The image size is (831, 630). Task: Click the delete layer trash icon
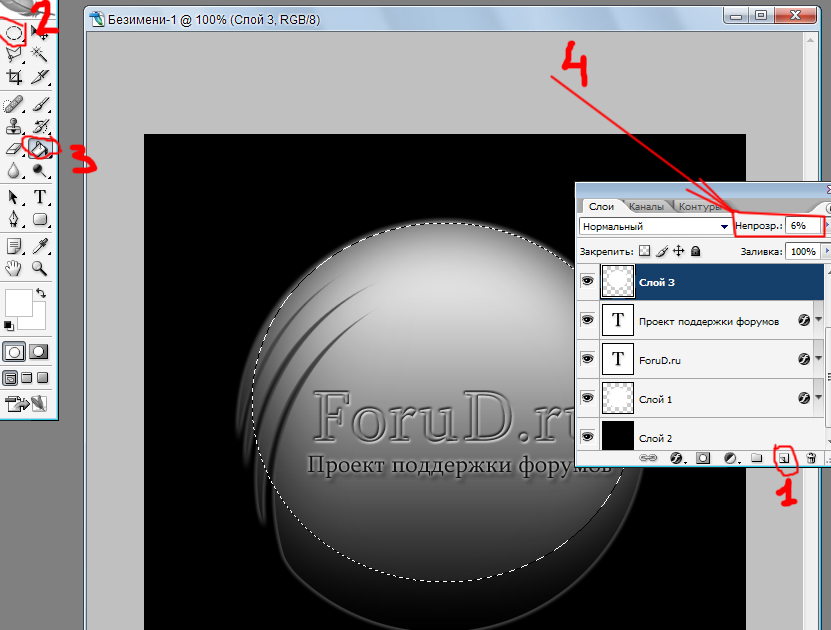pos(811,458)
